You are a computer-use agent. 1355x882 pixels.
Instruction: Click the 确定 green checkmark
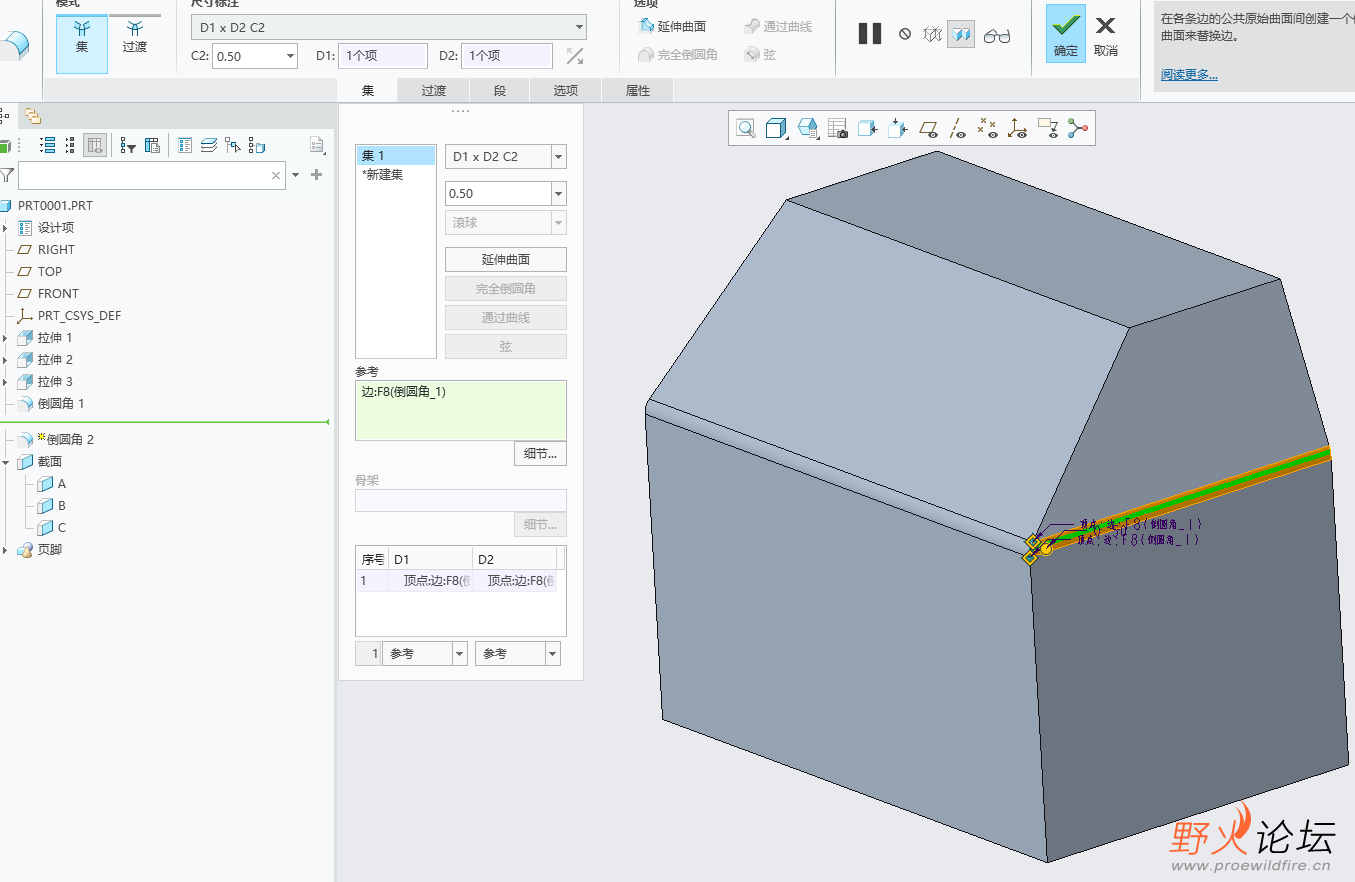tap(1066, 34)
